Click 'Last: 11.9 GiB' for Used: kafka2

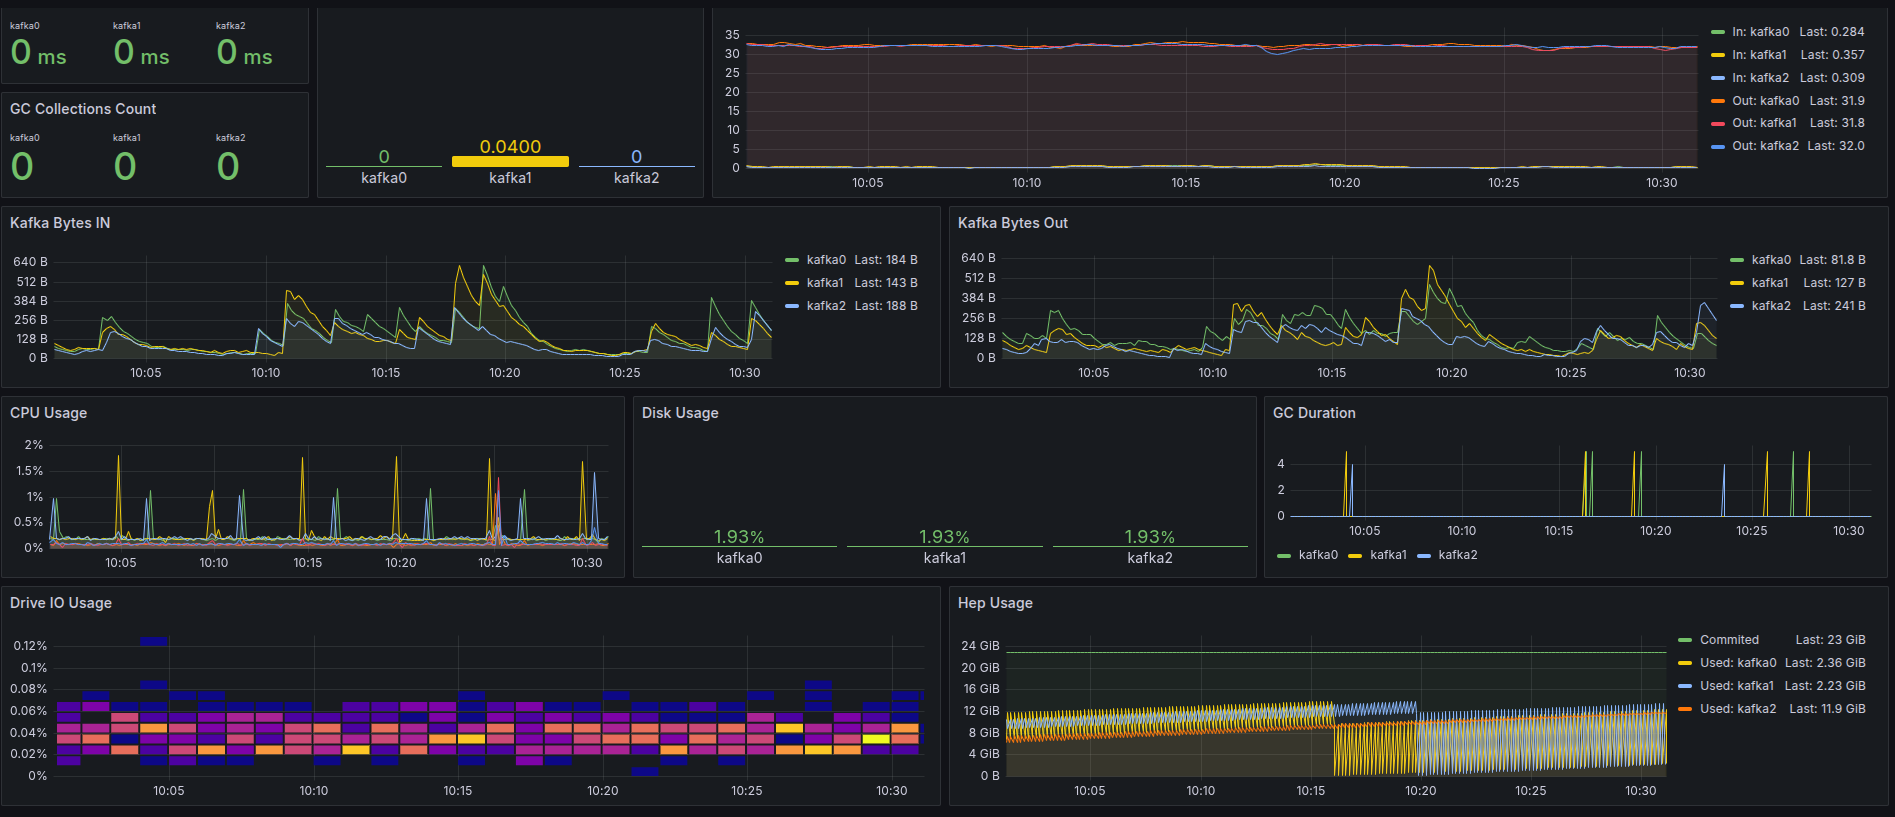pyautogui.click(x=1827, y=709)
